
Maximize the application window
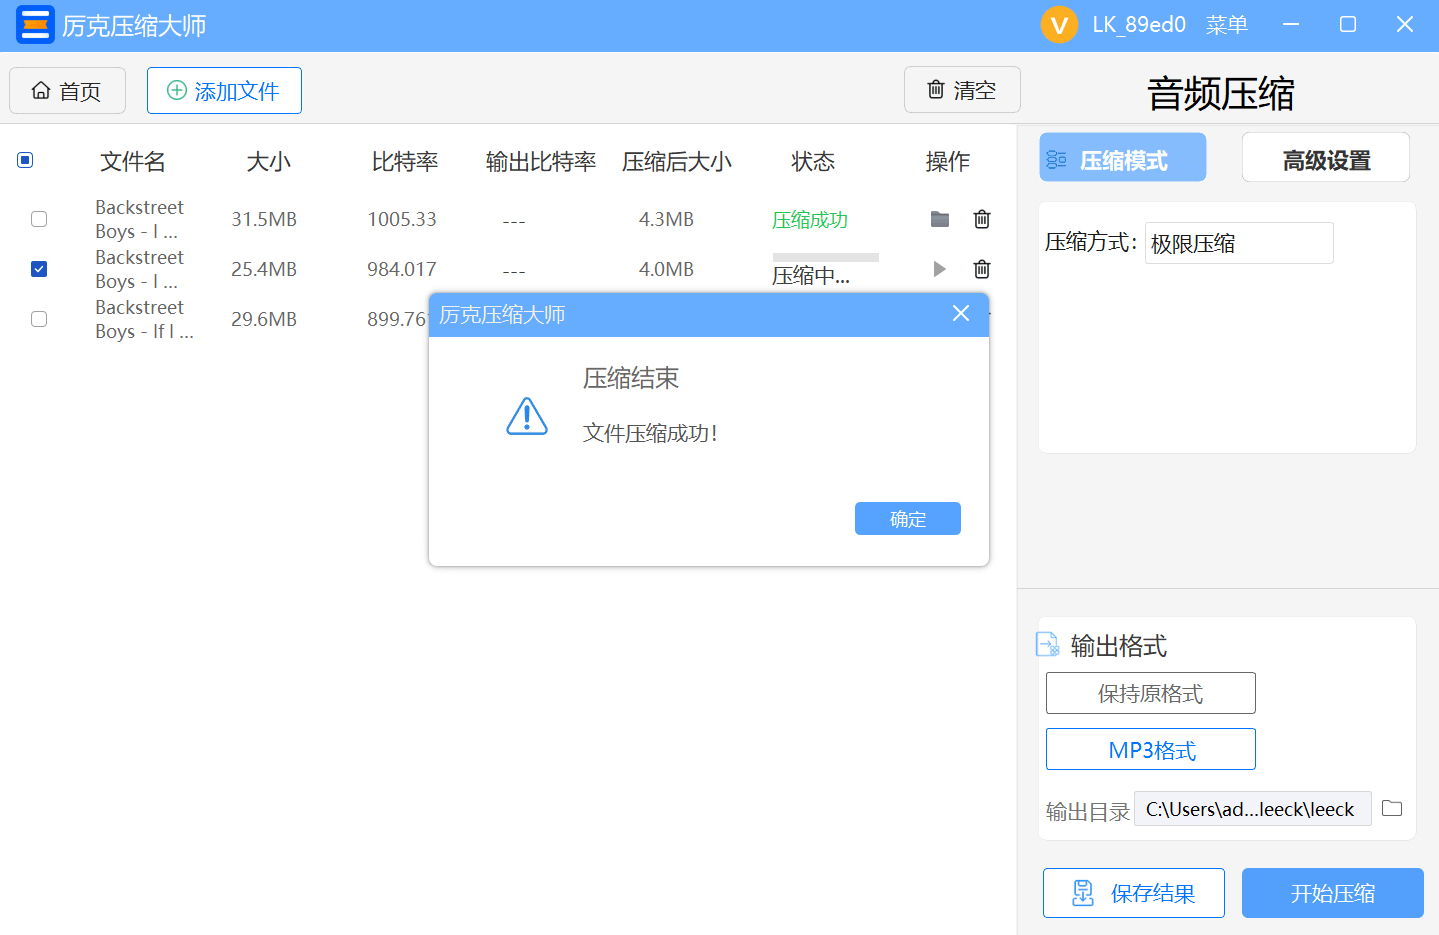click(x=1348, y=25)
